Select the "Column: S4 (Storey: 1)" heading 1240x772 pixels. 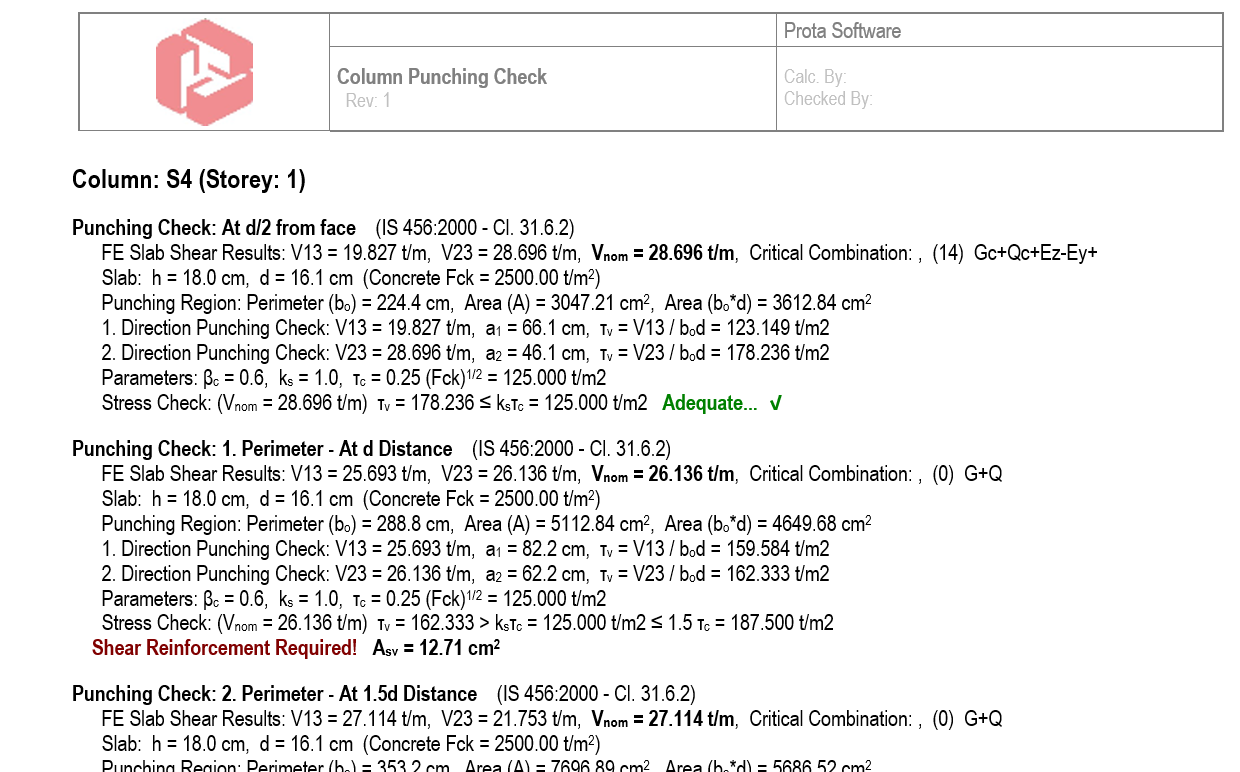pos(188,180)
